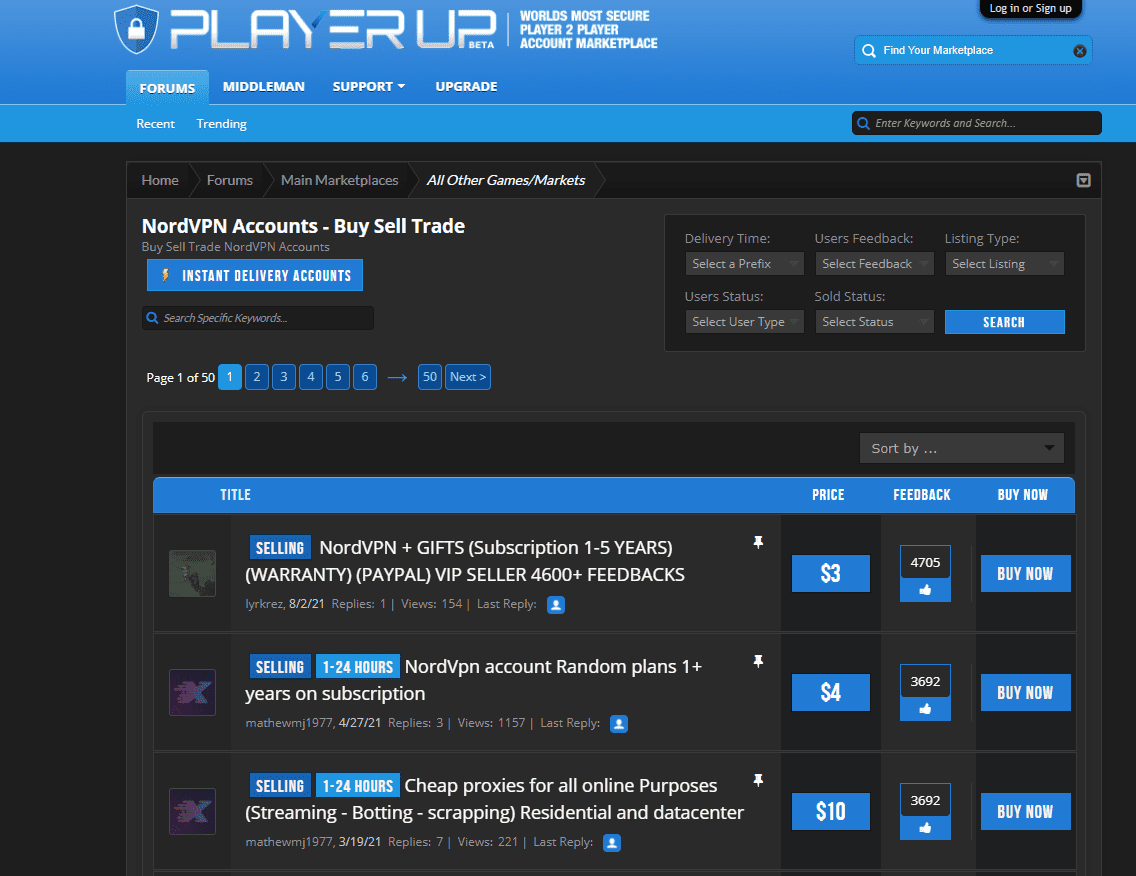Click the pin icon on Cheap proxies listing
This screenshot has width=1136, height=876.
[x=758, y=780]
